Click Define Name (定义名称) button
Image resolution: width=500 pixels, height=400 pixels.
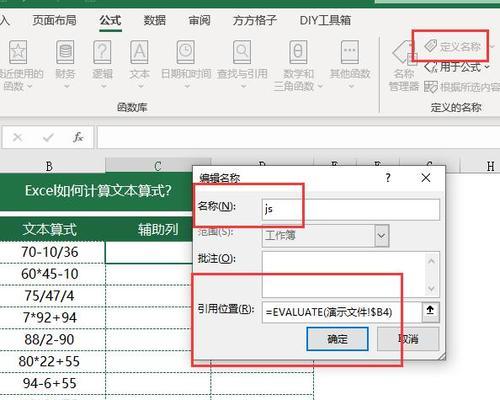click(x=452, y=46)
